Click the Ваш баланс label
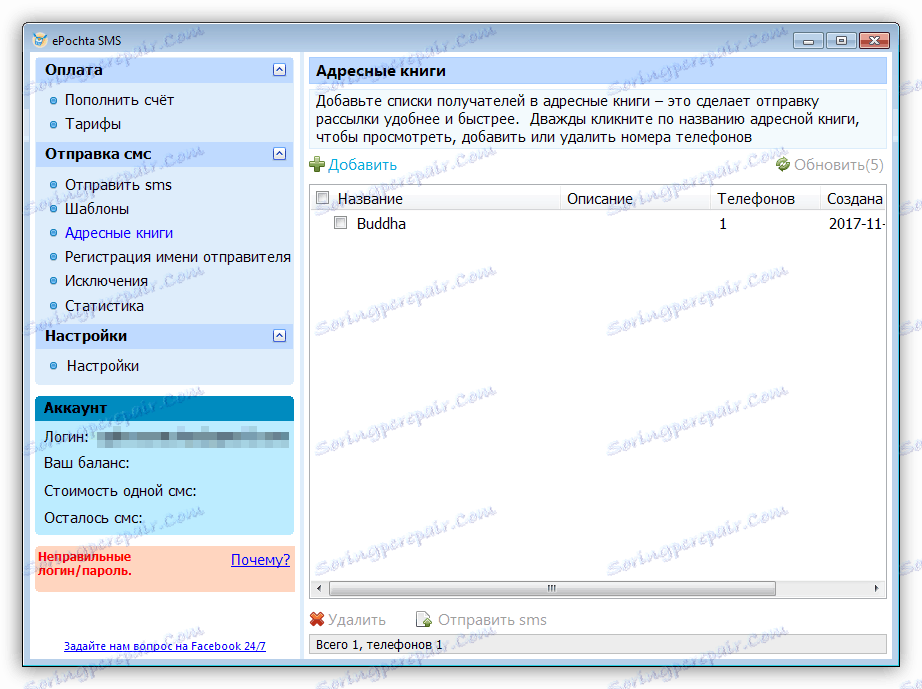The height and width of the screenshot is (689, 922). (x=86, y=463)
